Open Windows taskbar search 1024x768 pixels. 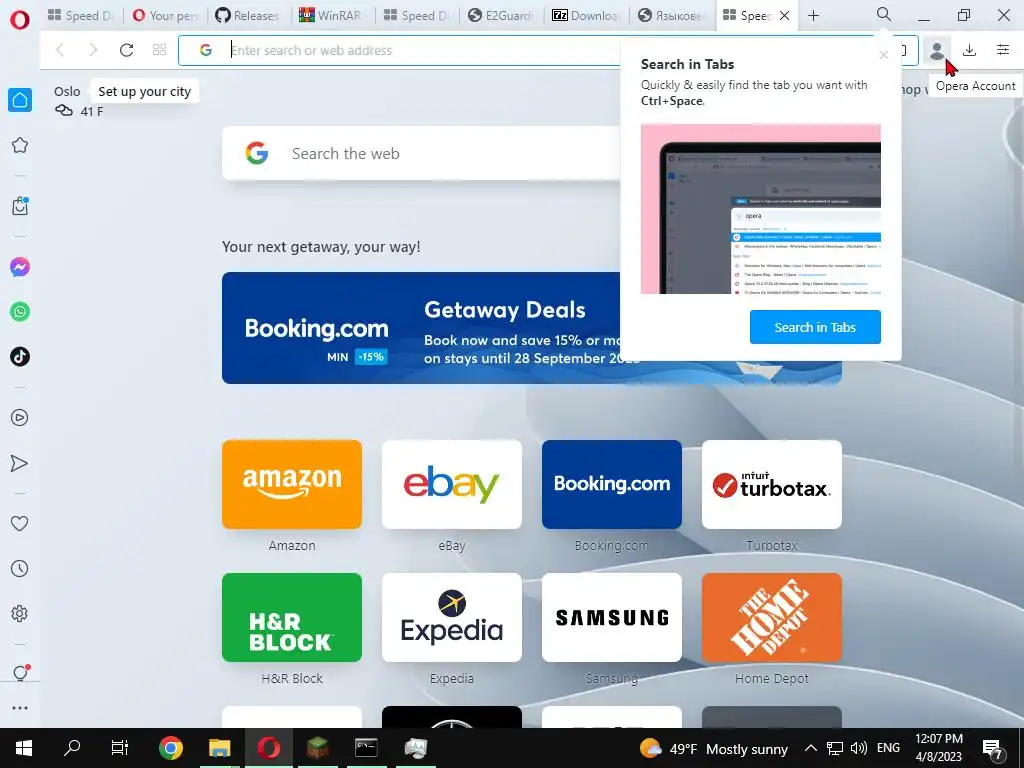coord(72,748)
